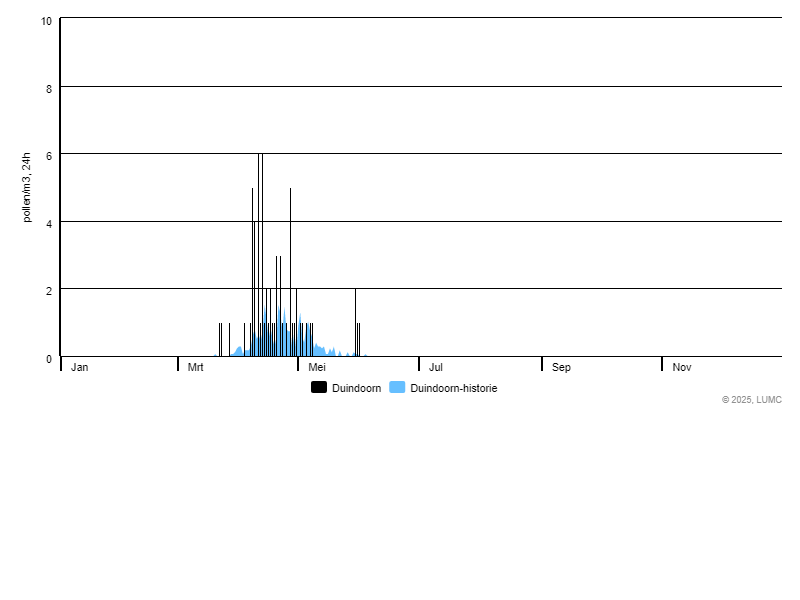This screenshot has height=600, width=800.
Task: Select the Mrt month axis label
Action: point(196,367)
